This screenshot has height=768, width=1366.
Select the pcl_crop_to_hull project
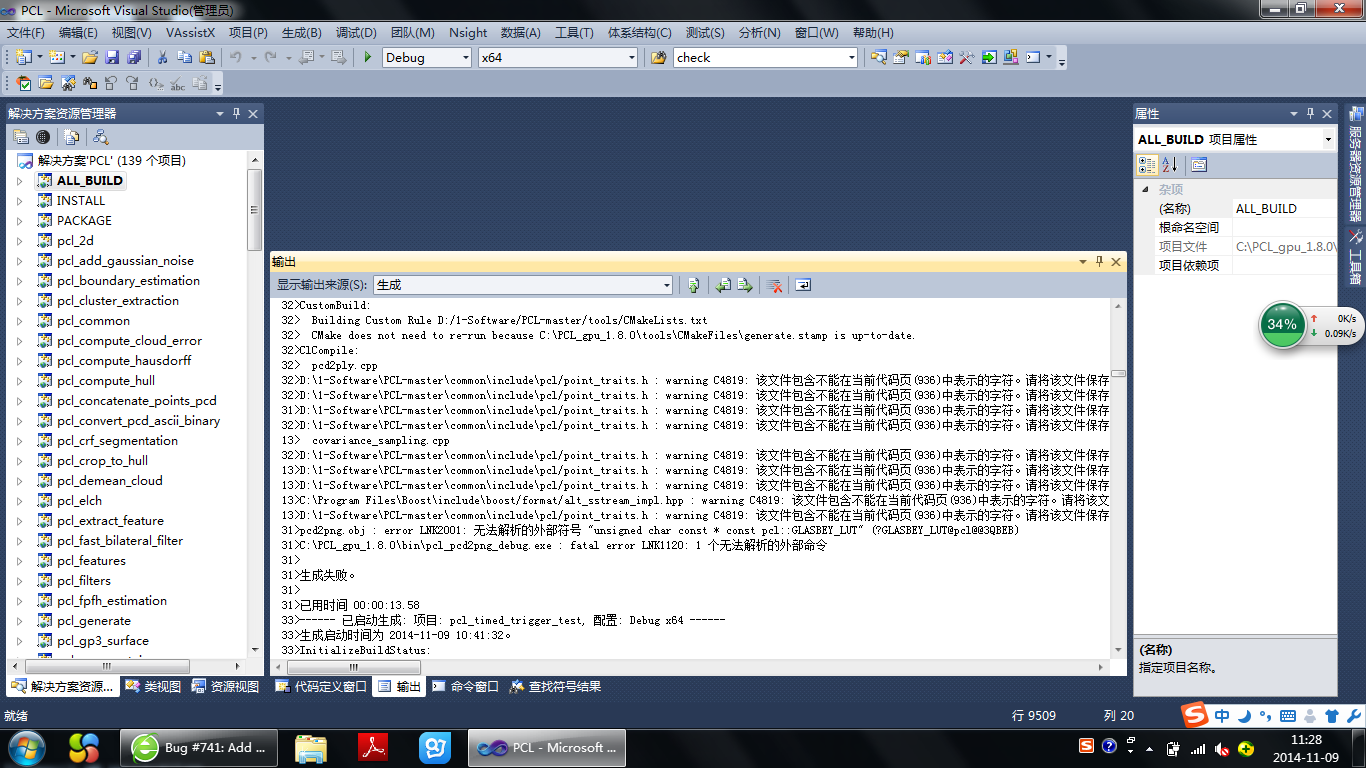point(102,461)
